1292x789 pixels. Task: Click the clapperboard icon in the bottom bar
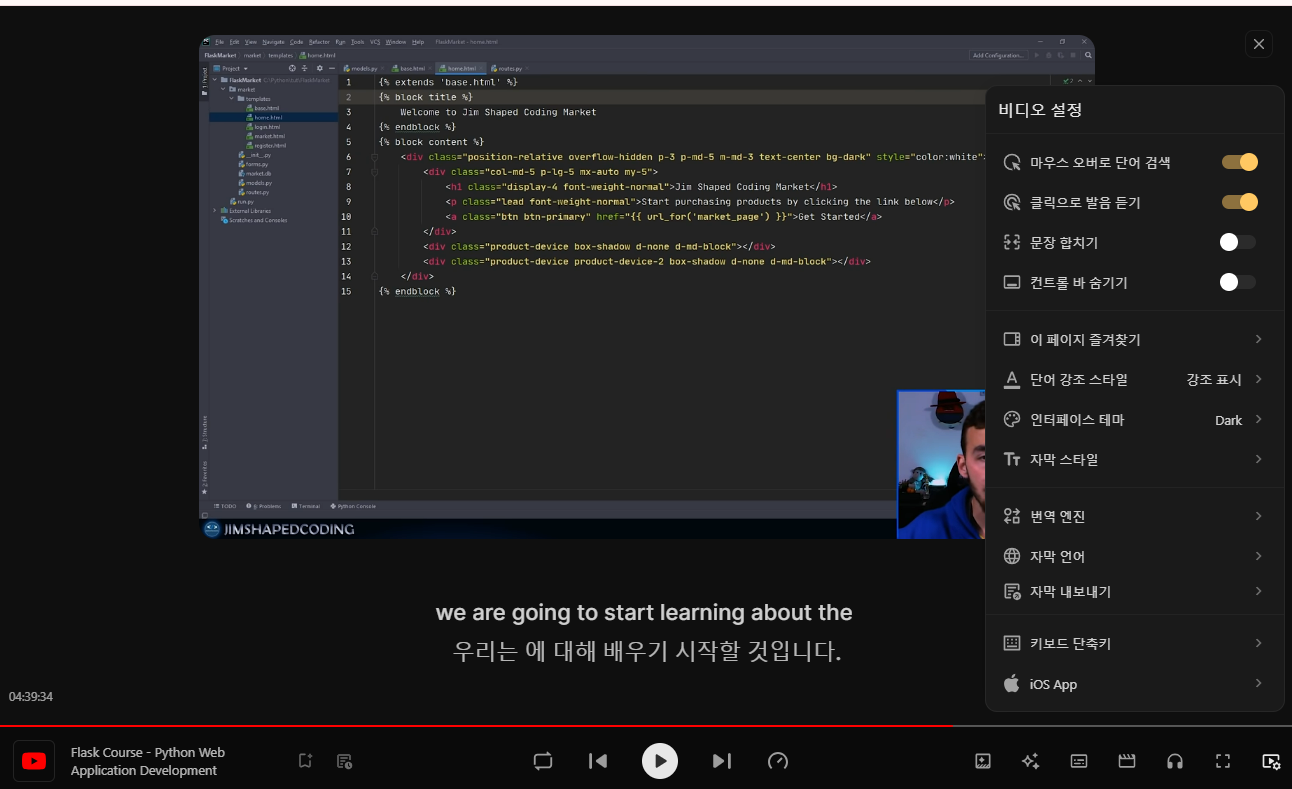[1127, 761]
